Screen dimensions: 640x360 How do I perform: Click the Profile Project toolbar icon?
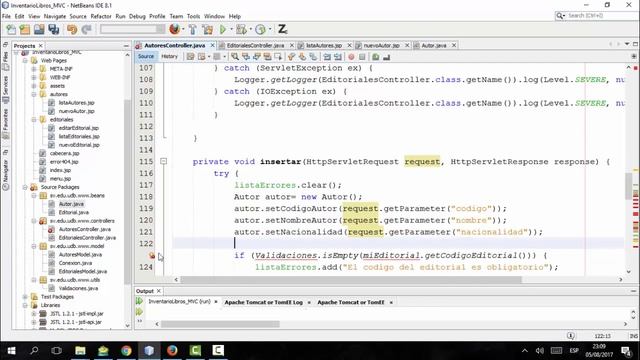coord(260,29)
